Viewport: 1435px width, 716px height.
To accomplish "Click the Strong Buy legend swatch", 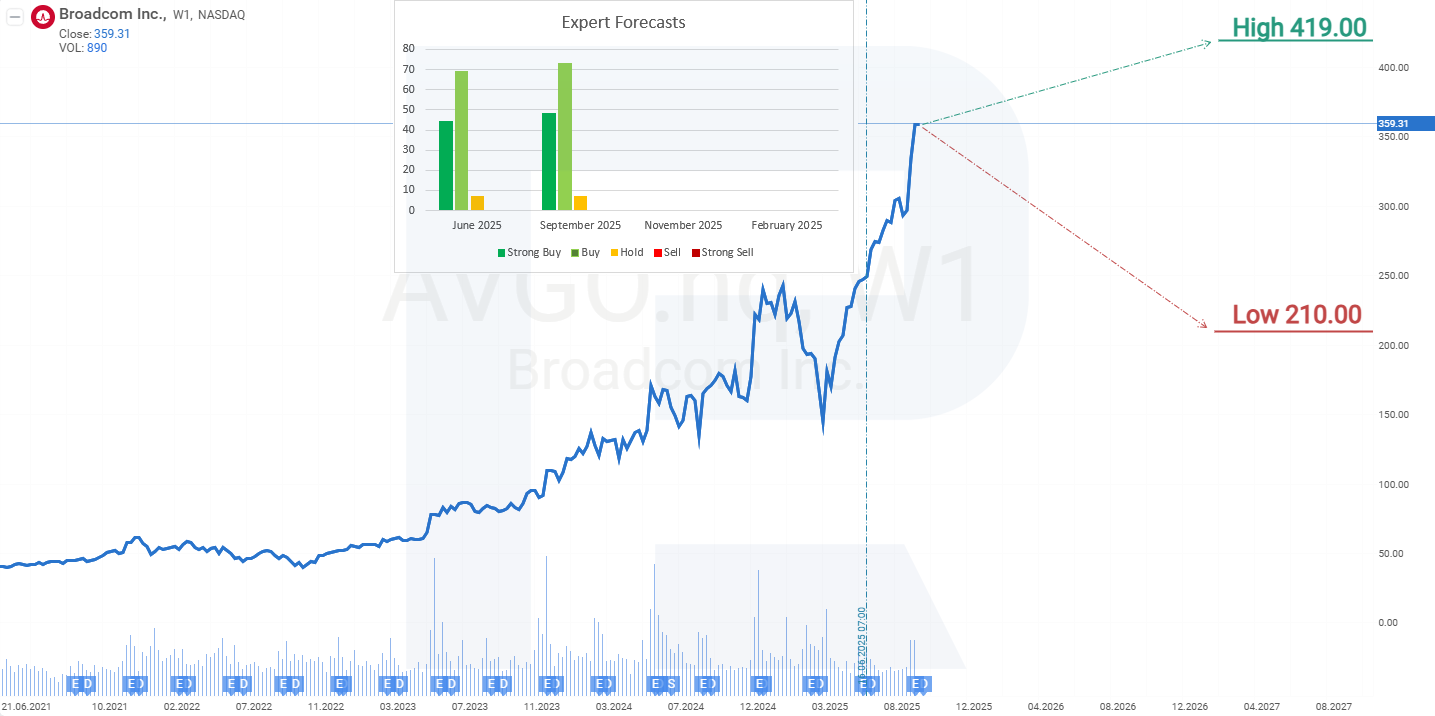I will coord(502,253).
